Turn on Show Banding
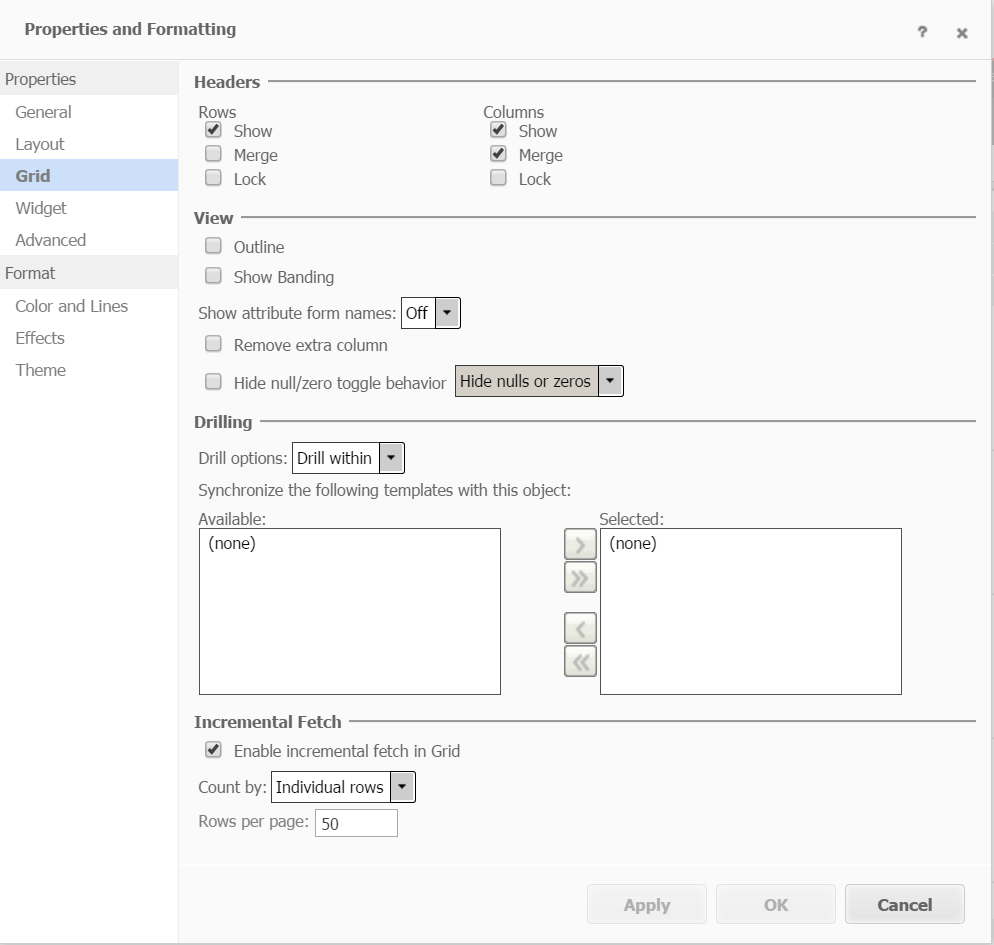This screenshot has width=994, height=945. coord(213,276)
